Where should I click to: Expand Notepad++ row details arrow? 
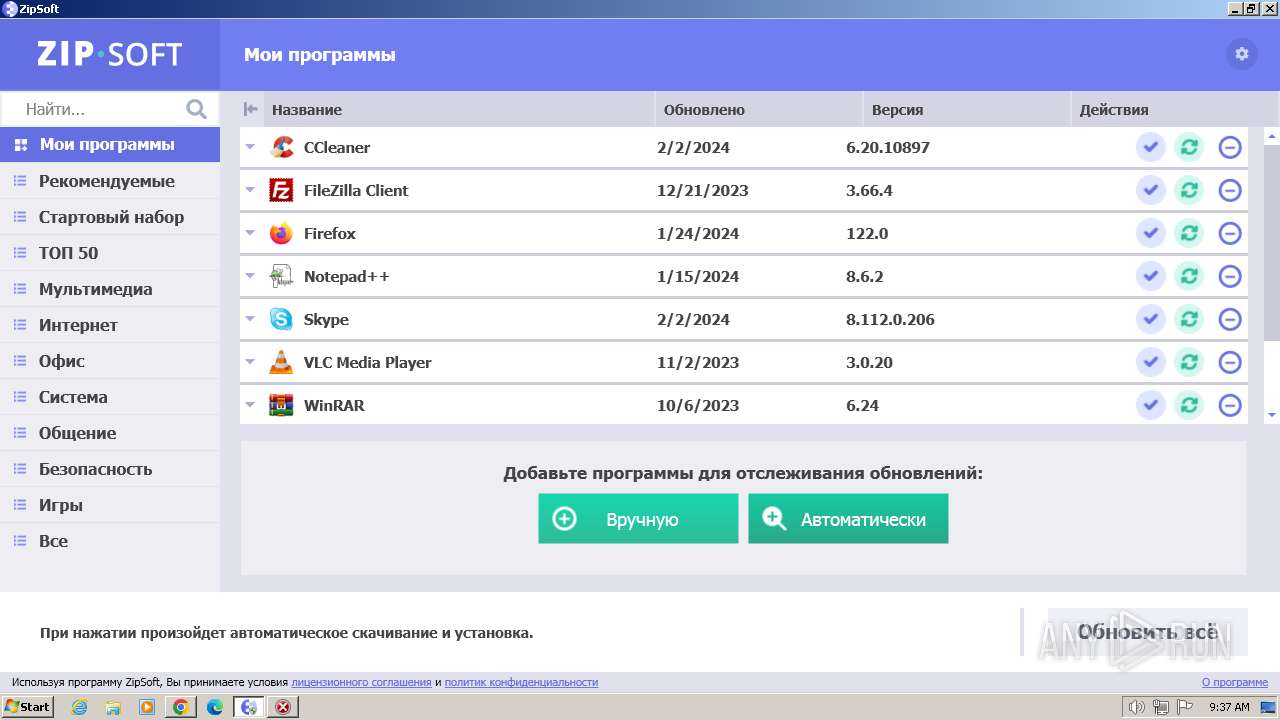[250, 276]
